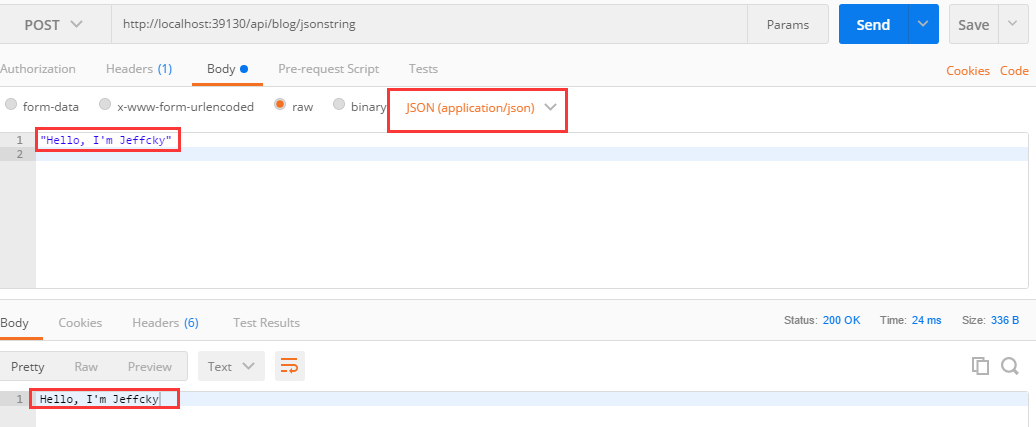
Task: Click the request URL input field
Action: (429, 24)
